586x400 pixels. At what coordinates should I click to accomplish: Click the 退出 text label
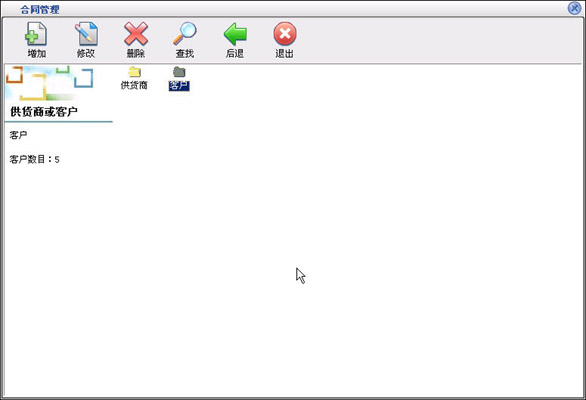point(284,53)
